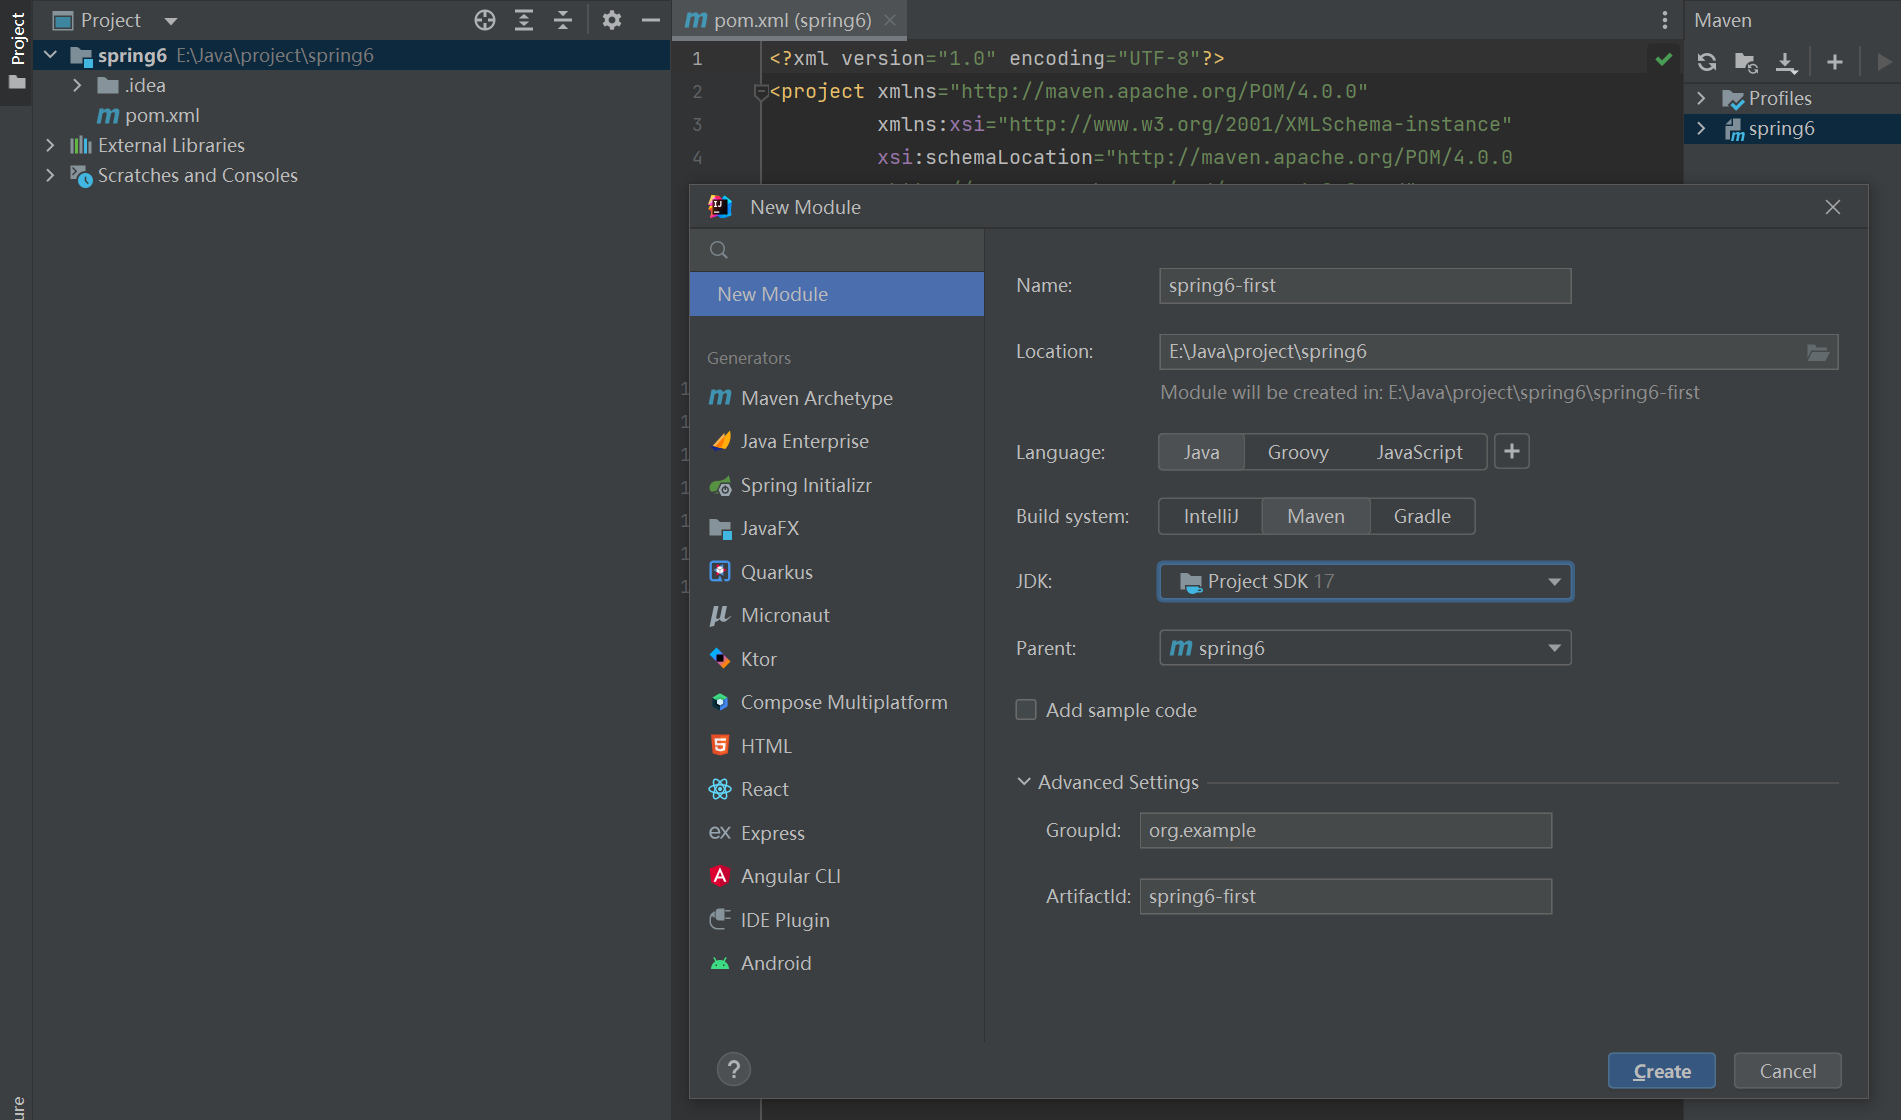Hide the Project panel with minus icon

point(651,20)
